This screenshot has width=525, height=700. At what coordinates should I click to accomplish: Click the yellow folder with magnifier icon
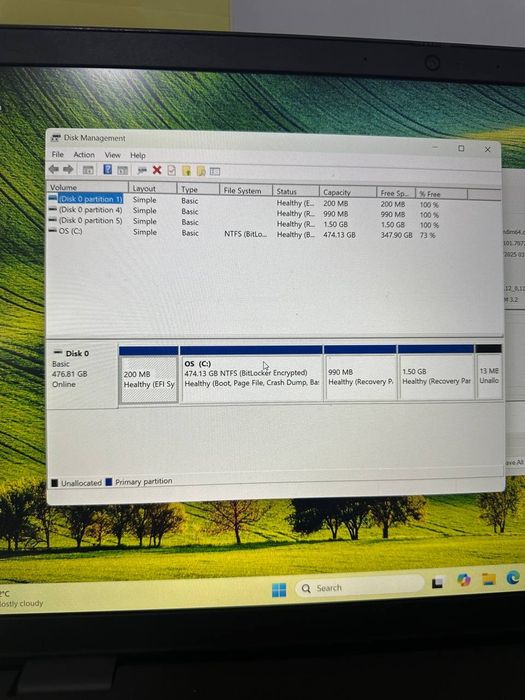[201, 171]
